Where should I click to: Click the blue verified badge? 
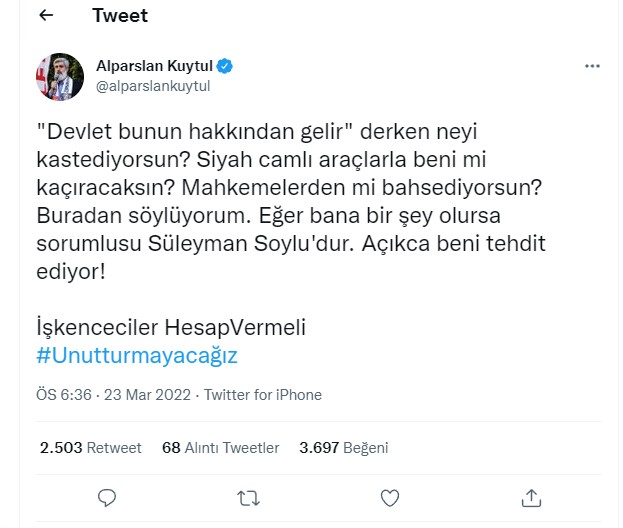click(x=226, y=66)
